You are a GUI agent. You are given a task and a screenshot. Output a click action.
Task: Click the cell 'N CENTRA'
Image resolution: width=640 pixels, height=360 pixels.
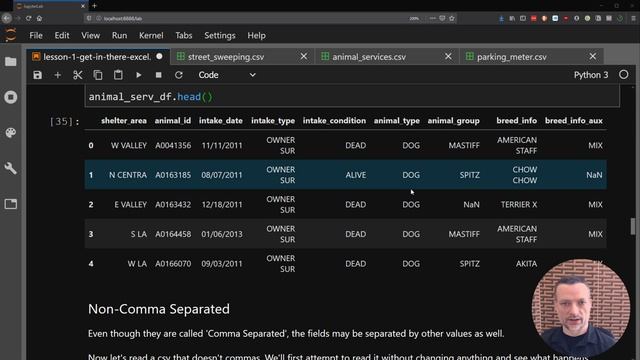128,175
